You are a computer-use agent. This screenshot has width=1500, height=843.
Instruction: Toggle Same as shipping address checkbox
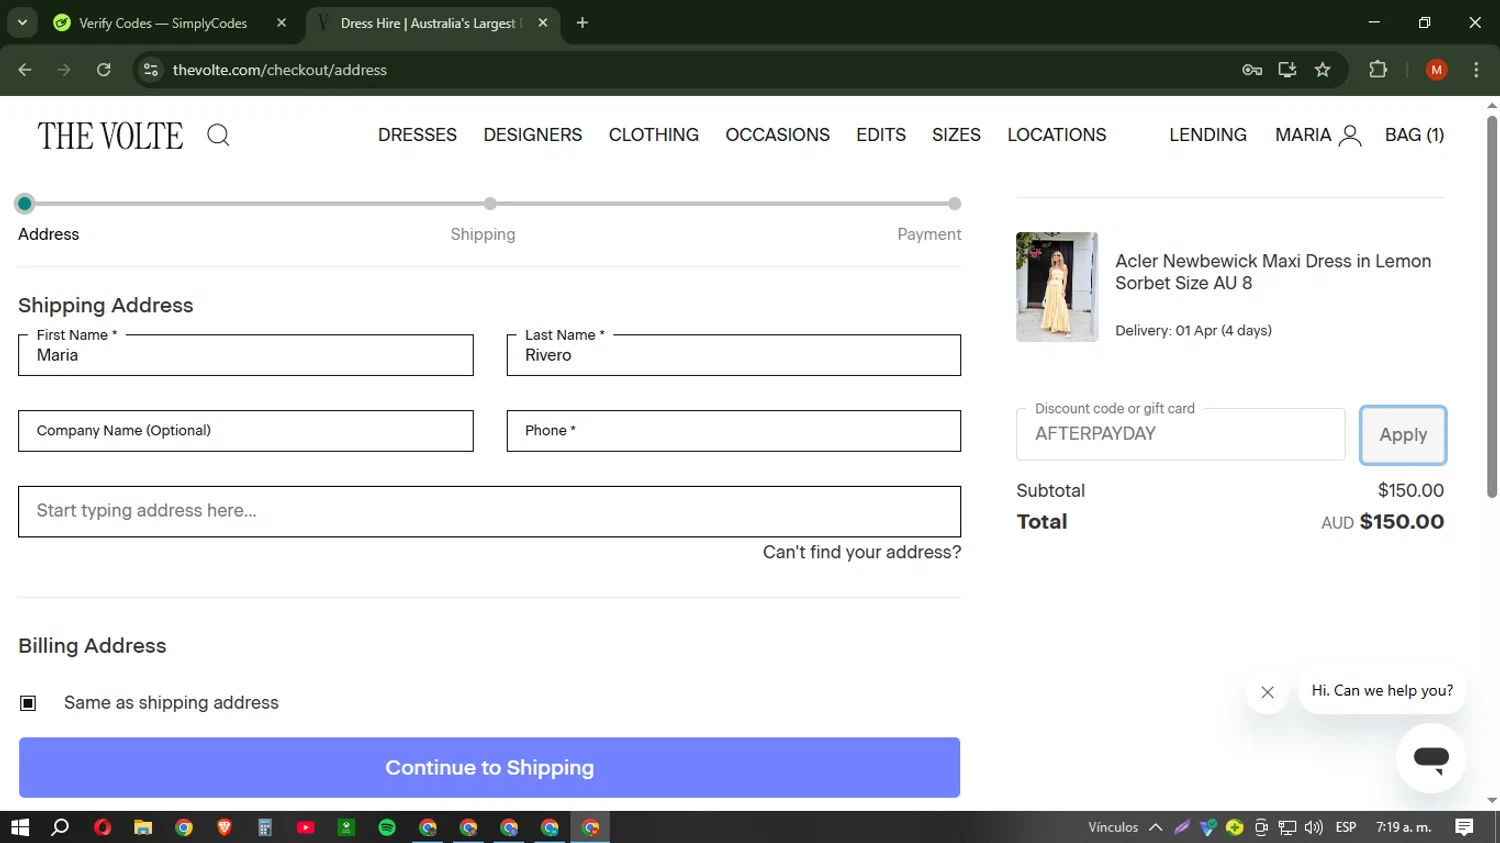tap(28, 703)
